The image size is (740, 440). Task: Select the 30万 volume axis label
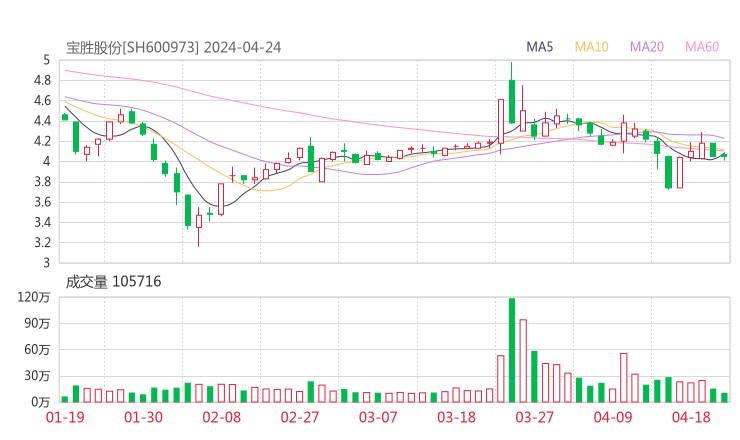coord(37,376)
